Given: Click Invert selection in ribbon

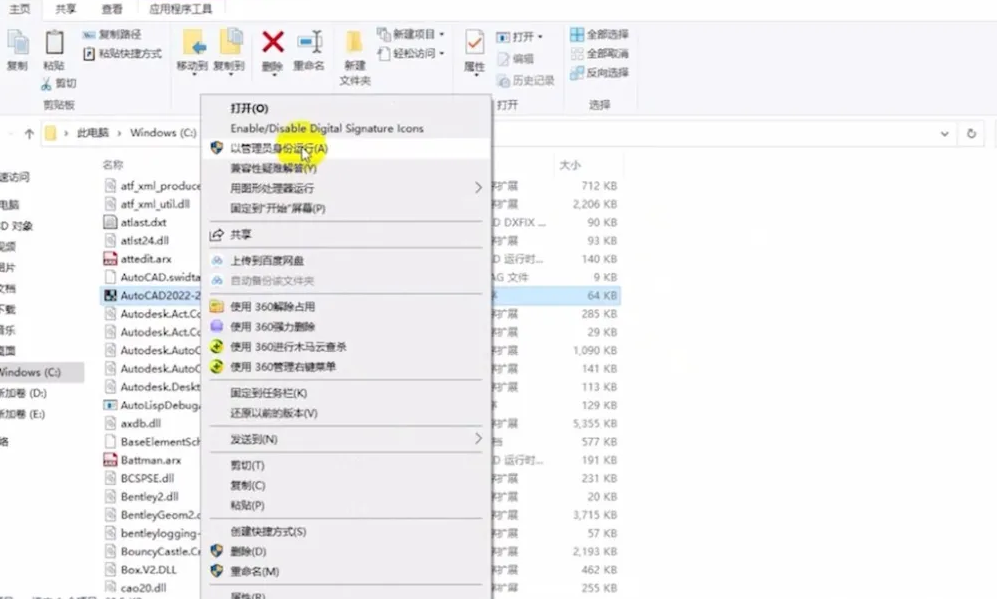Looking at the screenshot, I should (x=600, y=72).
